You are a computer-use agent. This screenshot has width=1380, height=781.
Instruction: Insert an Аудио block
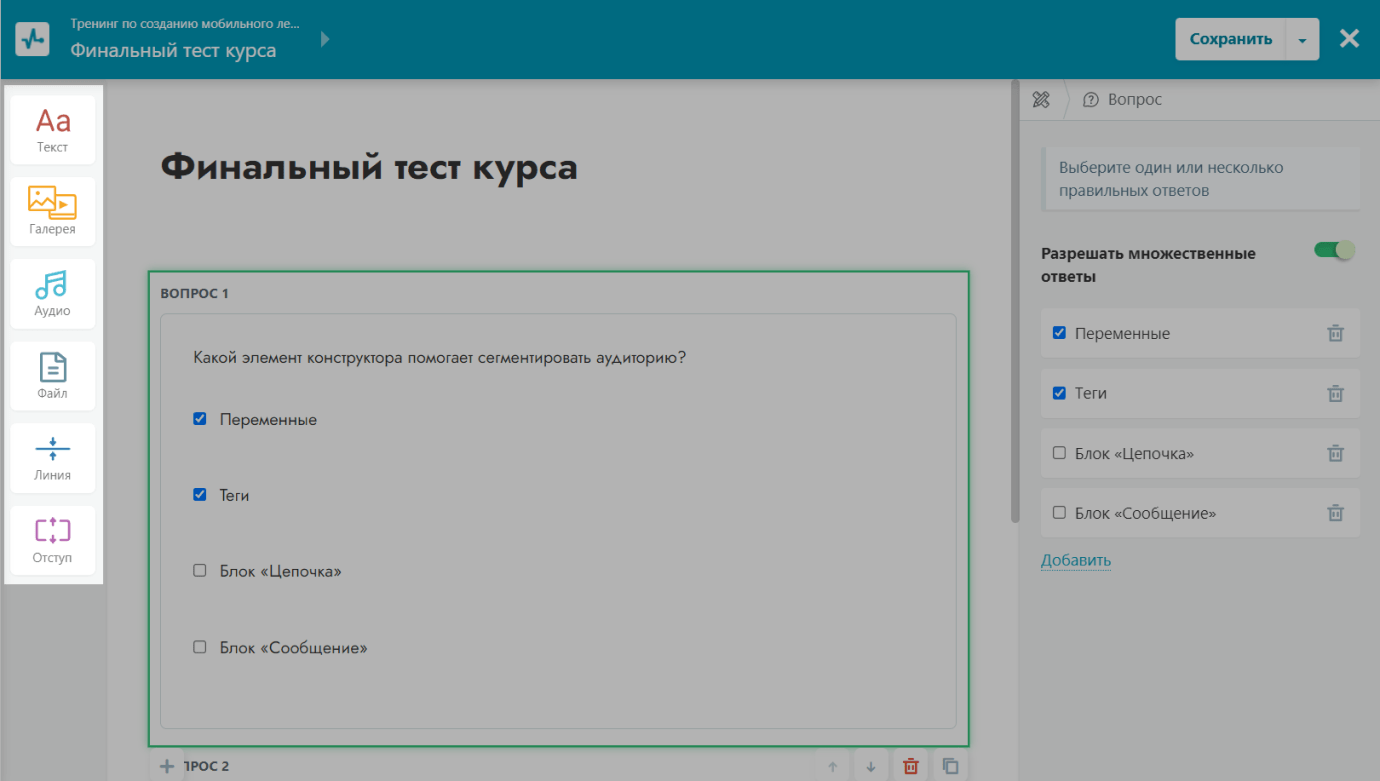pyautogui.click(x=53, y=294)
